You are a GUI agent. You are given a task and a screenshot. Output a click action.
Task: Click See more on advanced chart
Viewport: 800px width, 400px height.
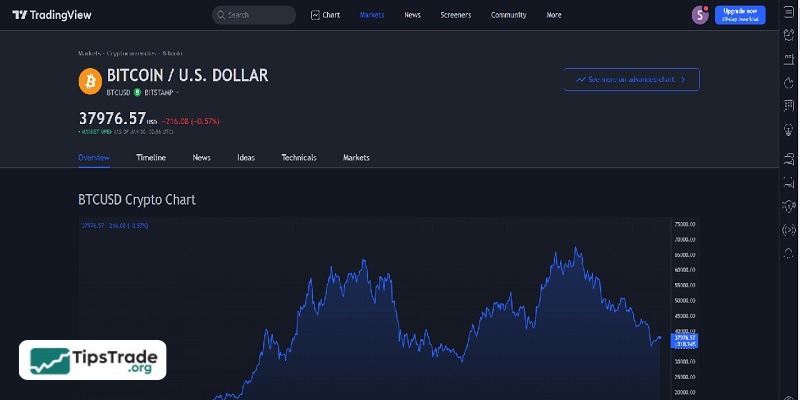click(x=631, y=79)
